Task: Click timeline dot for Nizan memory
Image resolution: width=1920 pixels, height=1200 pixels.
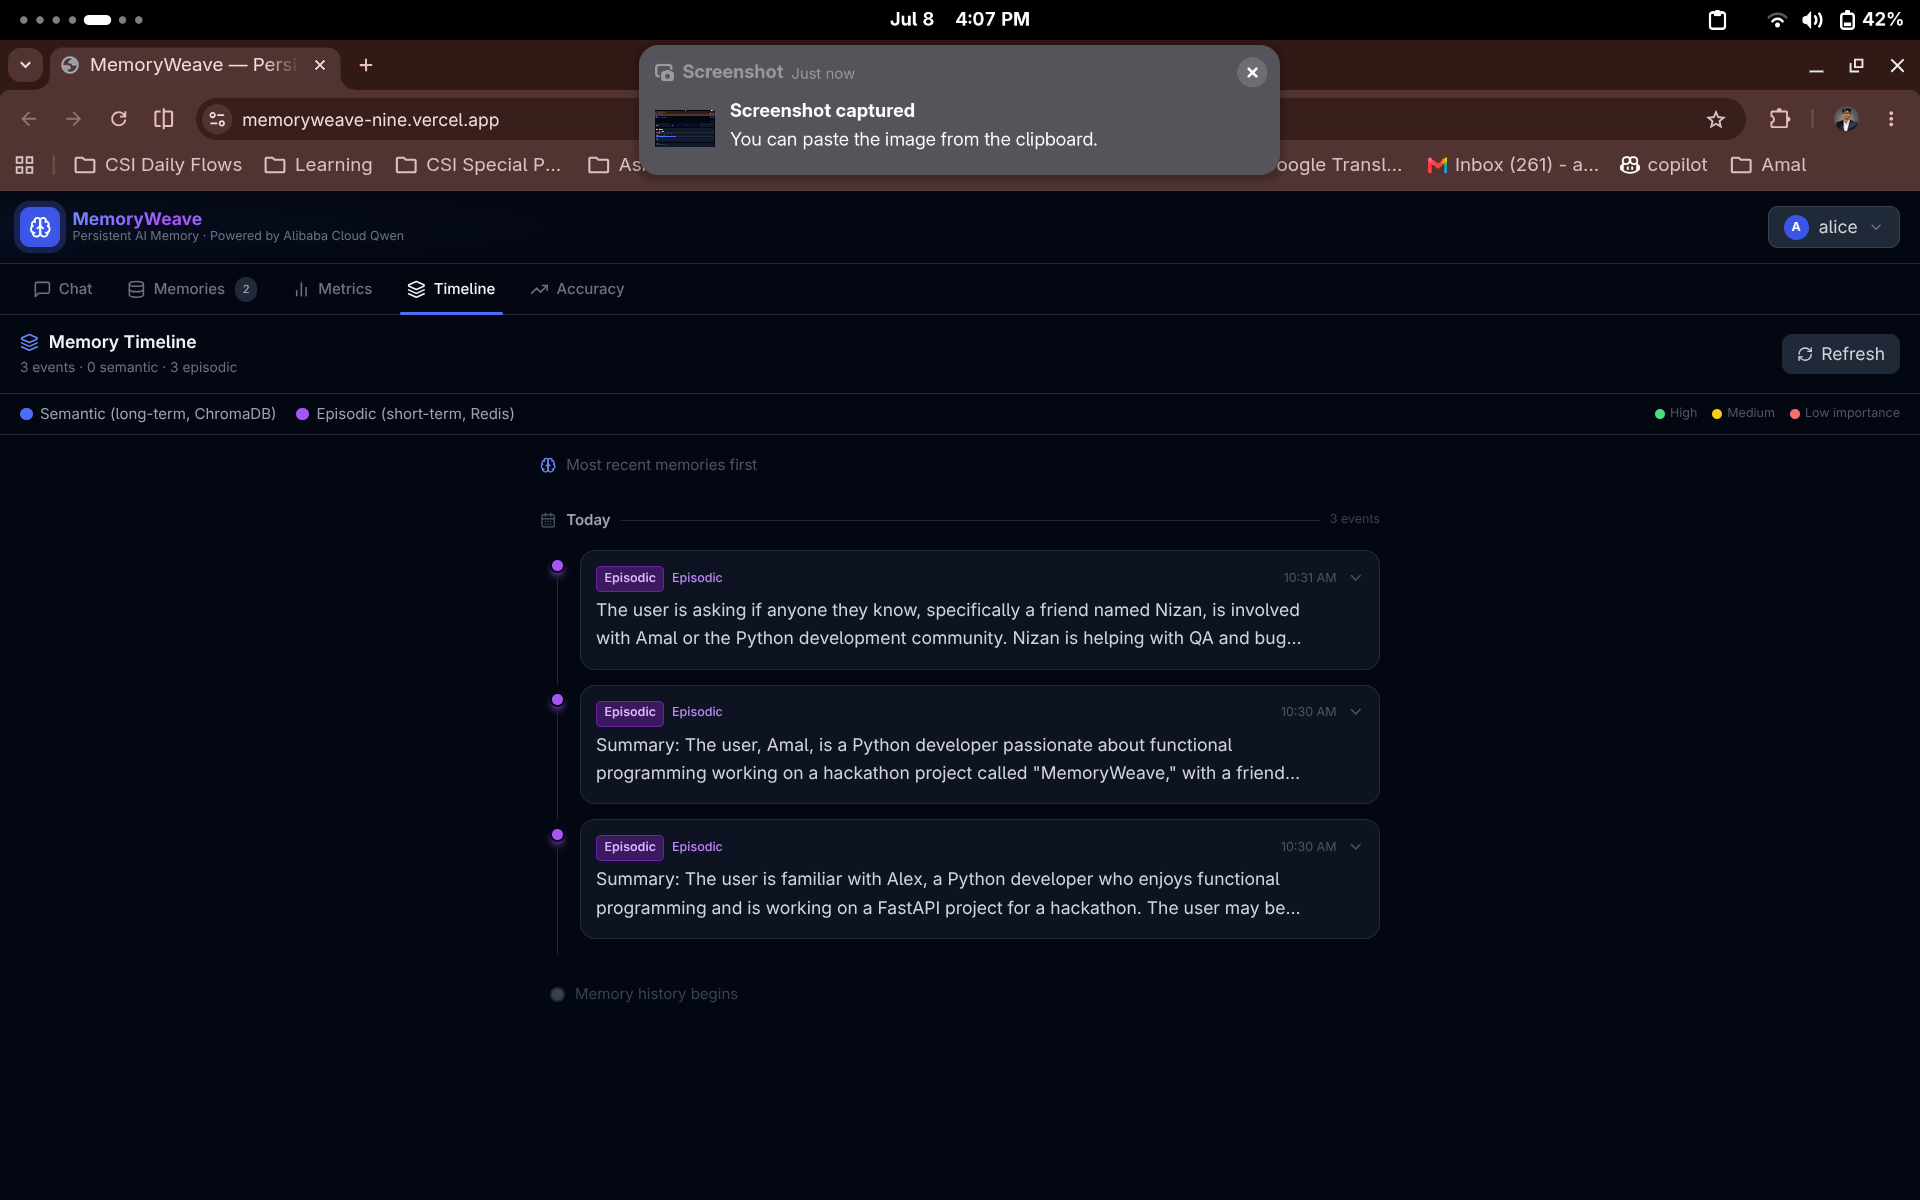Action: pyautogui.click(x=558, y=566)
